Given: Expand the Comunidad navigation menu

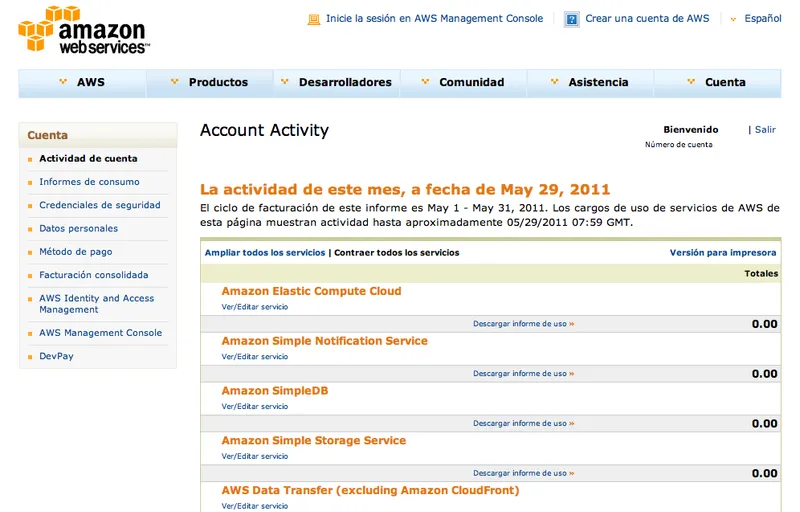Looking at the screenshot, I should (463, 82).
